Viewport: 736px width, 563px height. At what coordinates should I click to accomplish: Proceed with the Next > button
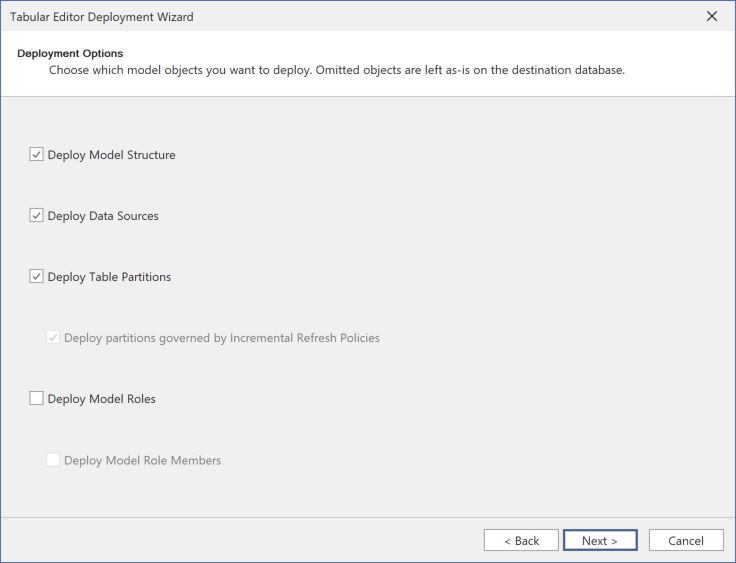600,540
